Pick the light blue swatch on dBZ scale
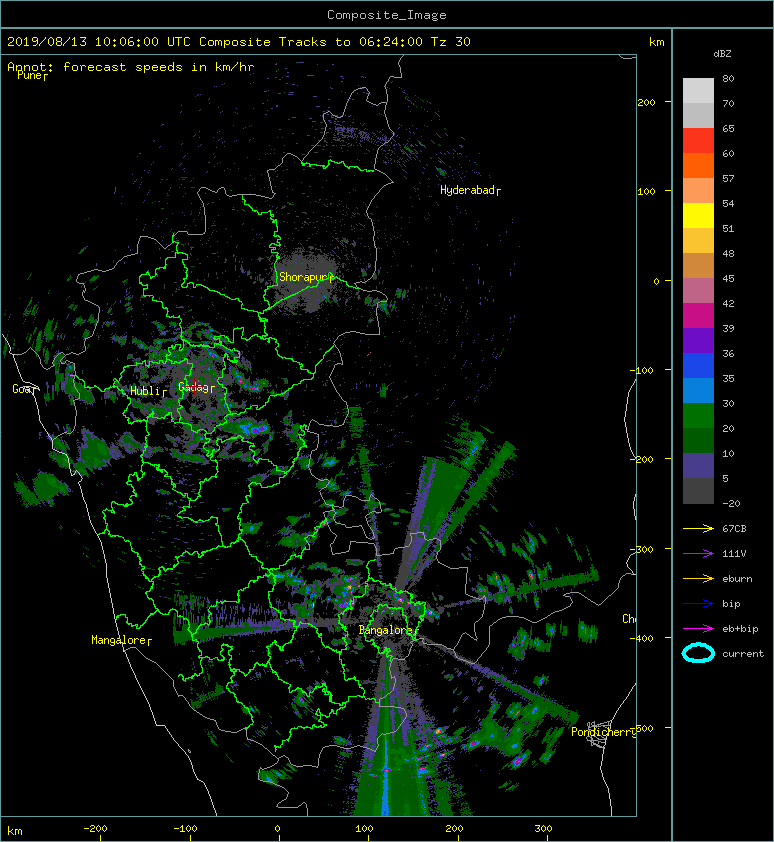774x842 pixels. coord(698,390)
